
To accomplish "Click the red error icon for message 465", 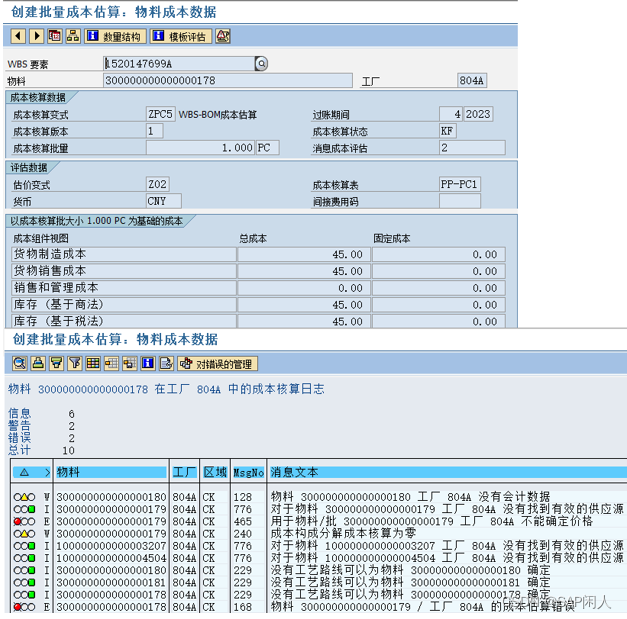I will 24,521.
